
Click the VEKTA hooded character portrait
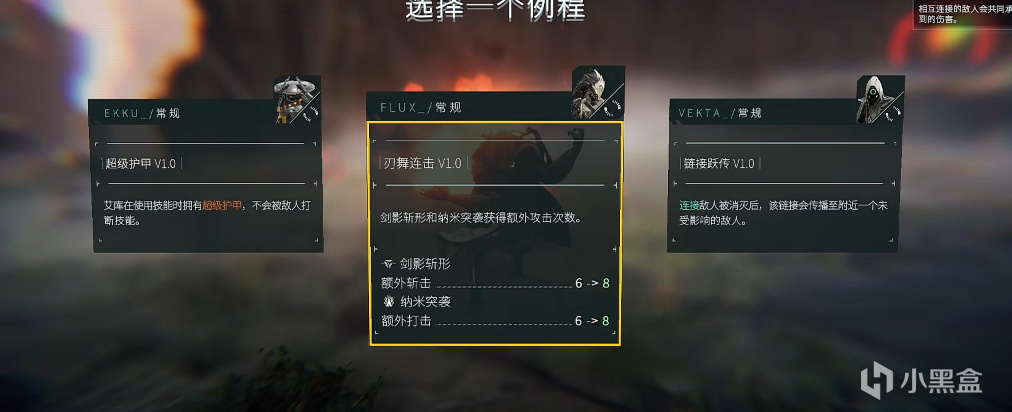point(875,99)
